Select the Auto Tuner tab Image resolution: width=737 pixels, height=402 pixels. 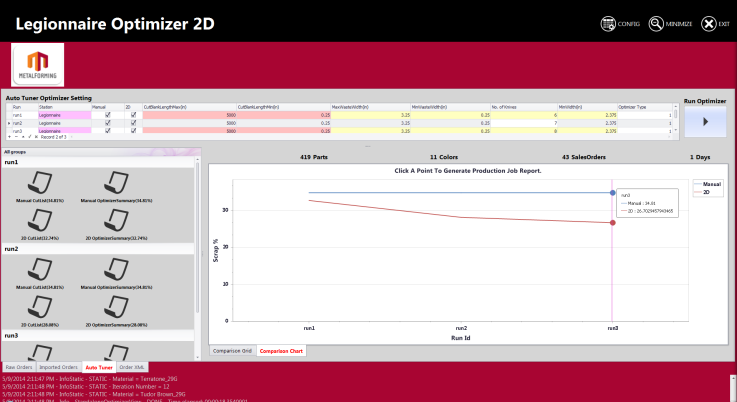[x=99, y=367]
